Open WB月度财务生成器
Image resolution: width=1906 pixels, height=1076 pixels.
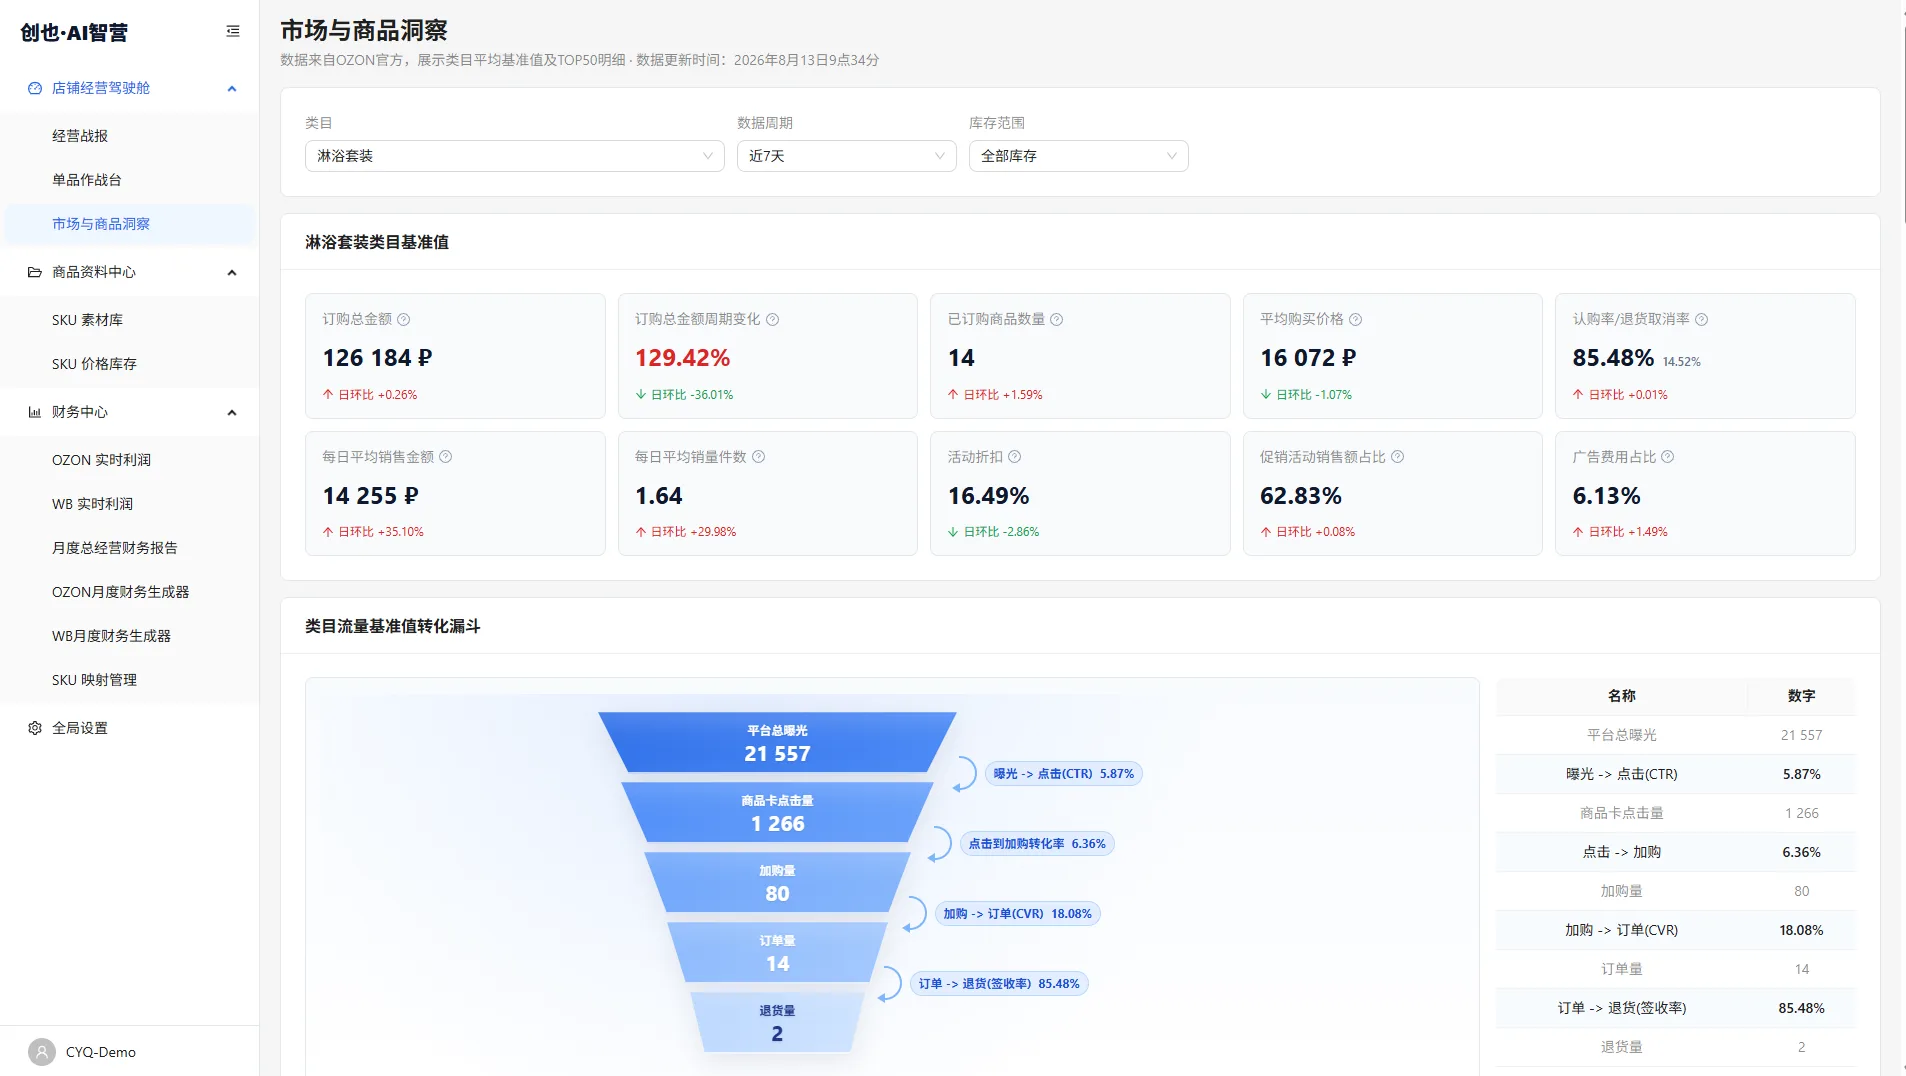pos(130,636)
